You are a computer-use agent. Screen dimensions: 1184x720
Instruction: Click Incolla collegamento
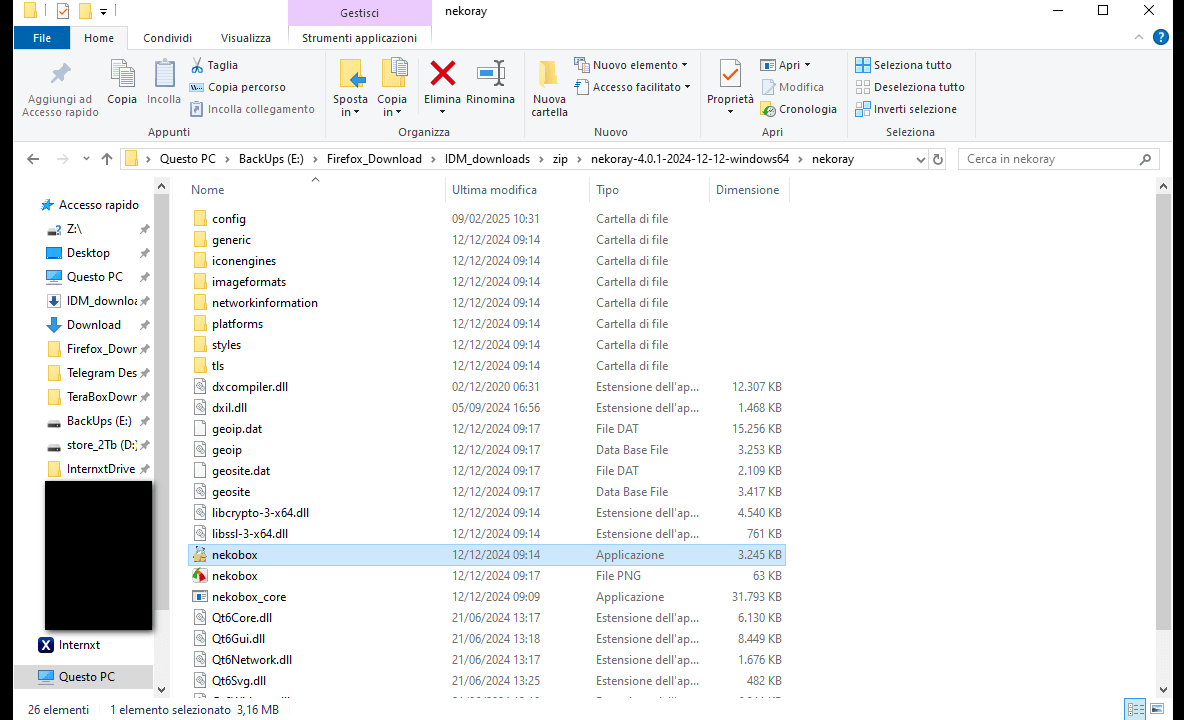251,109
